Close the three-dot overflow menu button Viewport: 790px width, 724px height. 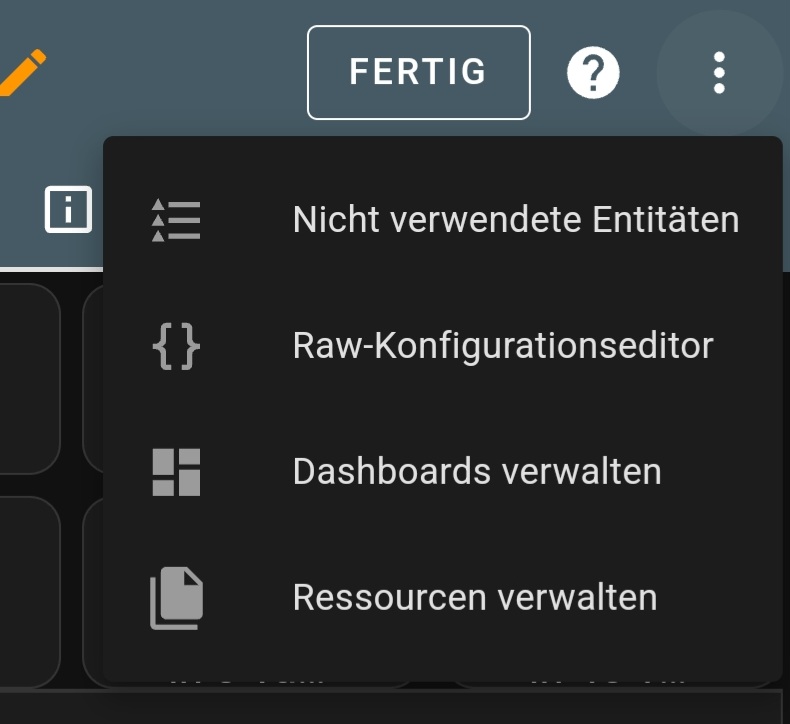[x=719, y=72]
